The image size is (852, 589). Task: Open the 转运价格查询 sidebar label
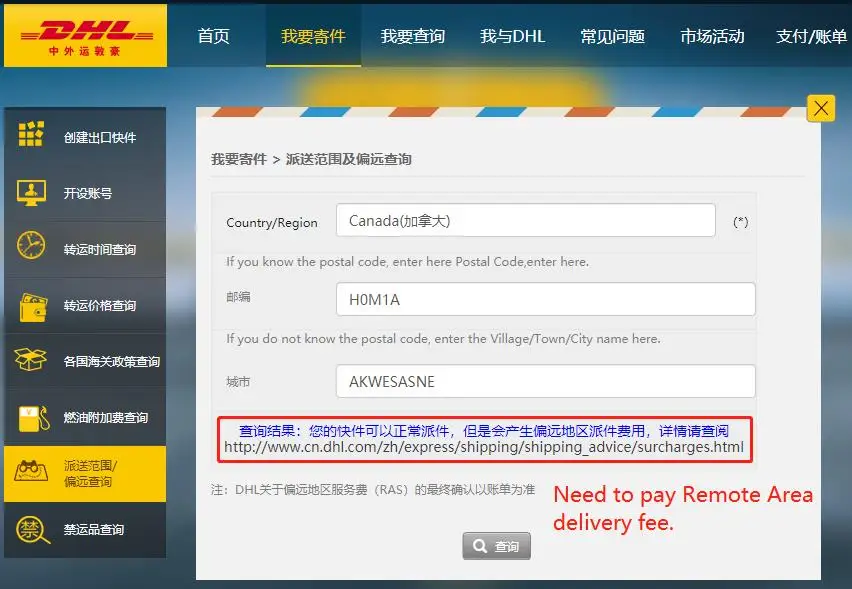point(100,305)
